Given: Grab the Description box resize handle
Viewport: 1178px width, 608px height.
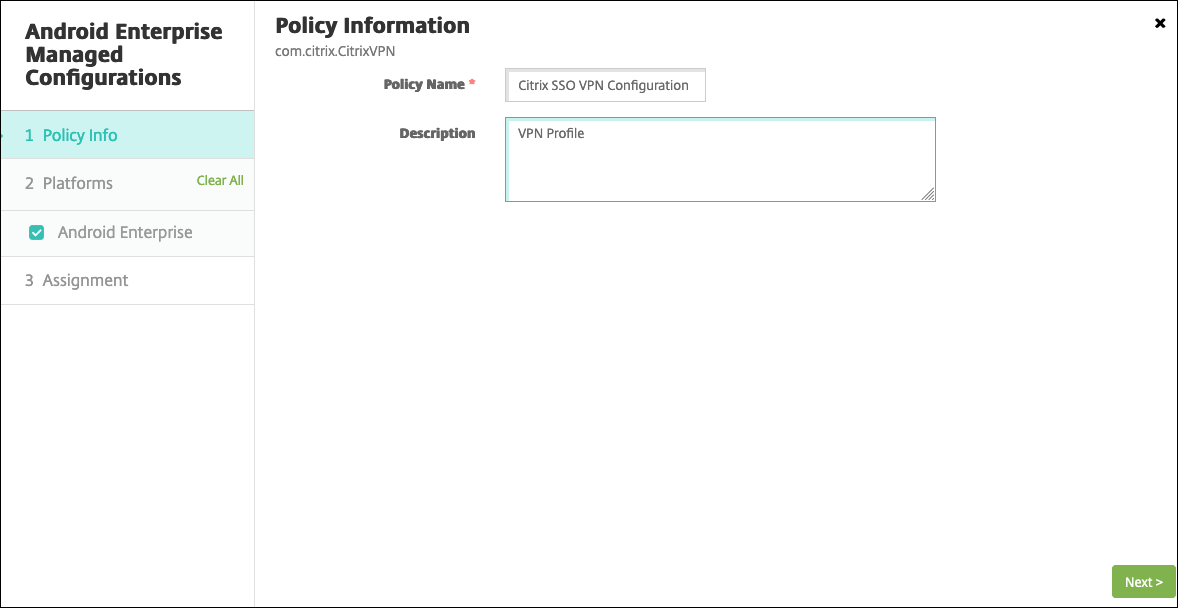Looking at the screenshot, I should 928,194.
